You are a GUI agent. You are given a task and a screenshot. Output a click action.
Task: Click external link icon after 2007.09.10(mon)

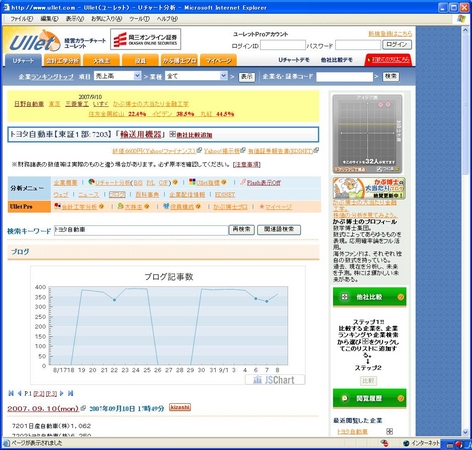pyautogui.click(x=83, y=408)
